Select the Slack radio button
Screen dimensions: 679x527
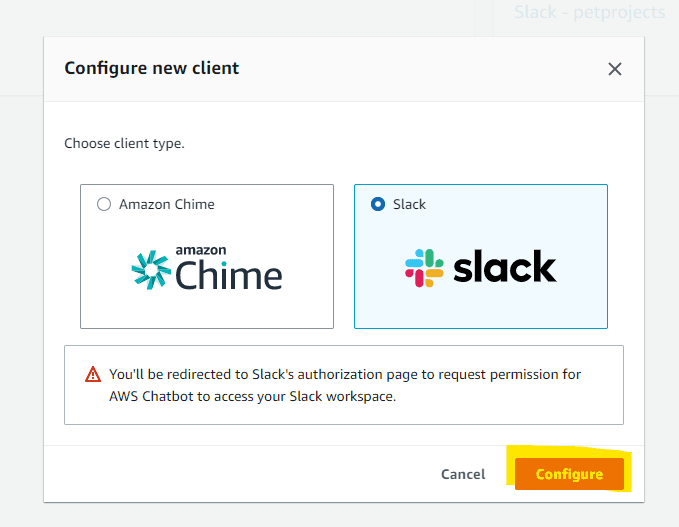[x=377, y=204]
